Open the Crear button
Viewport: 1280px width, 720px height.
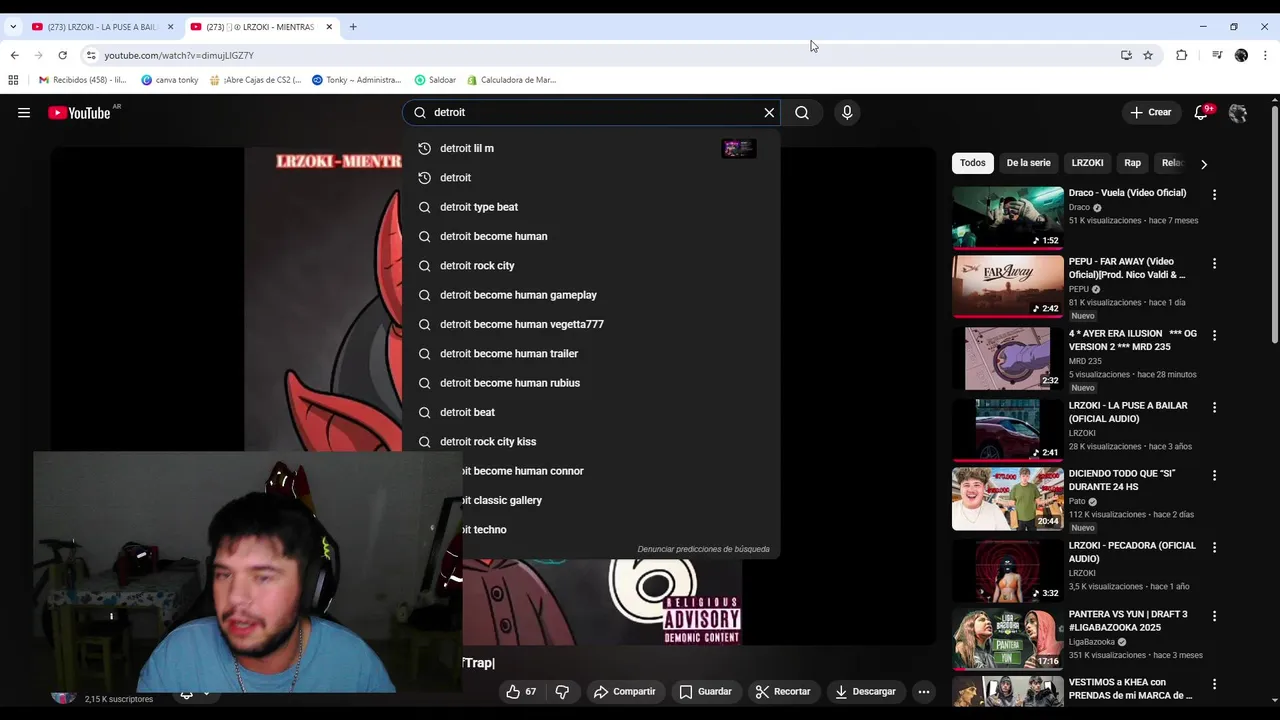pos(1150,113)
